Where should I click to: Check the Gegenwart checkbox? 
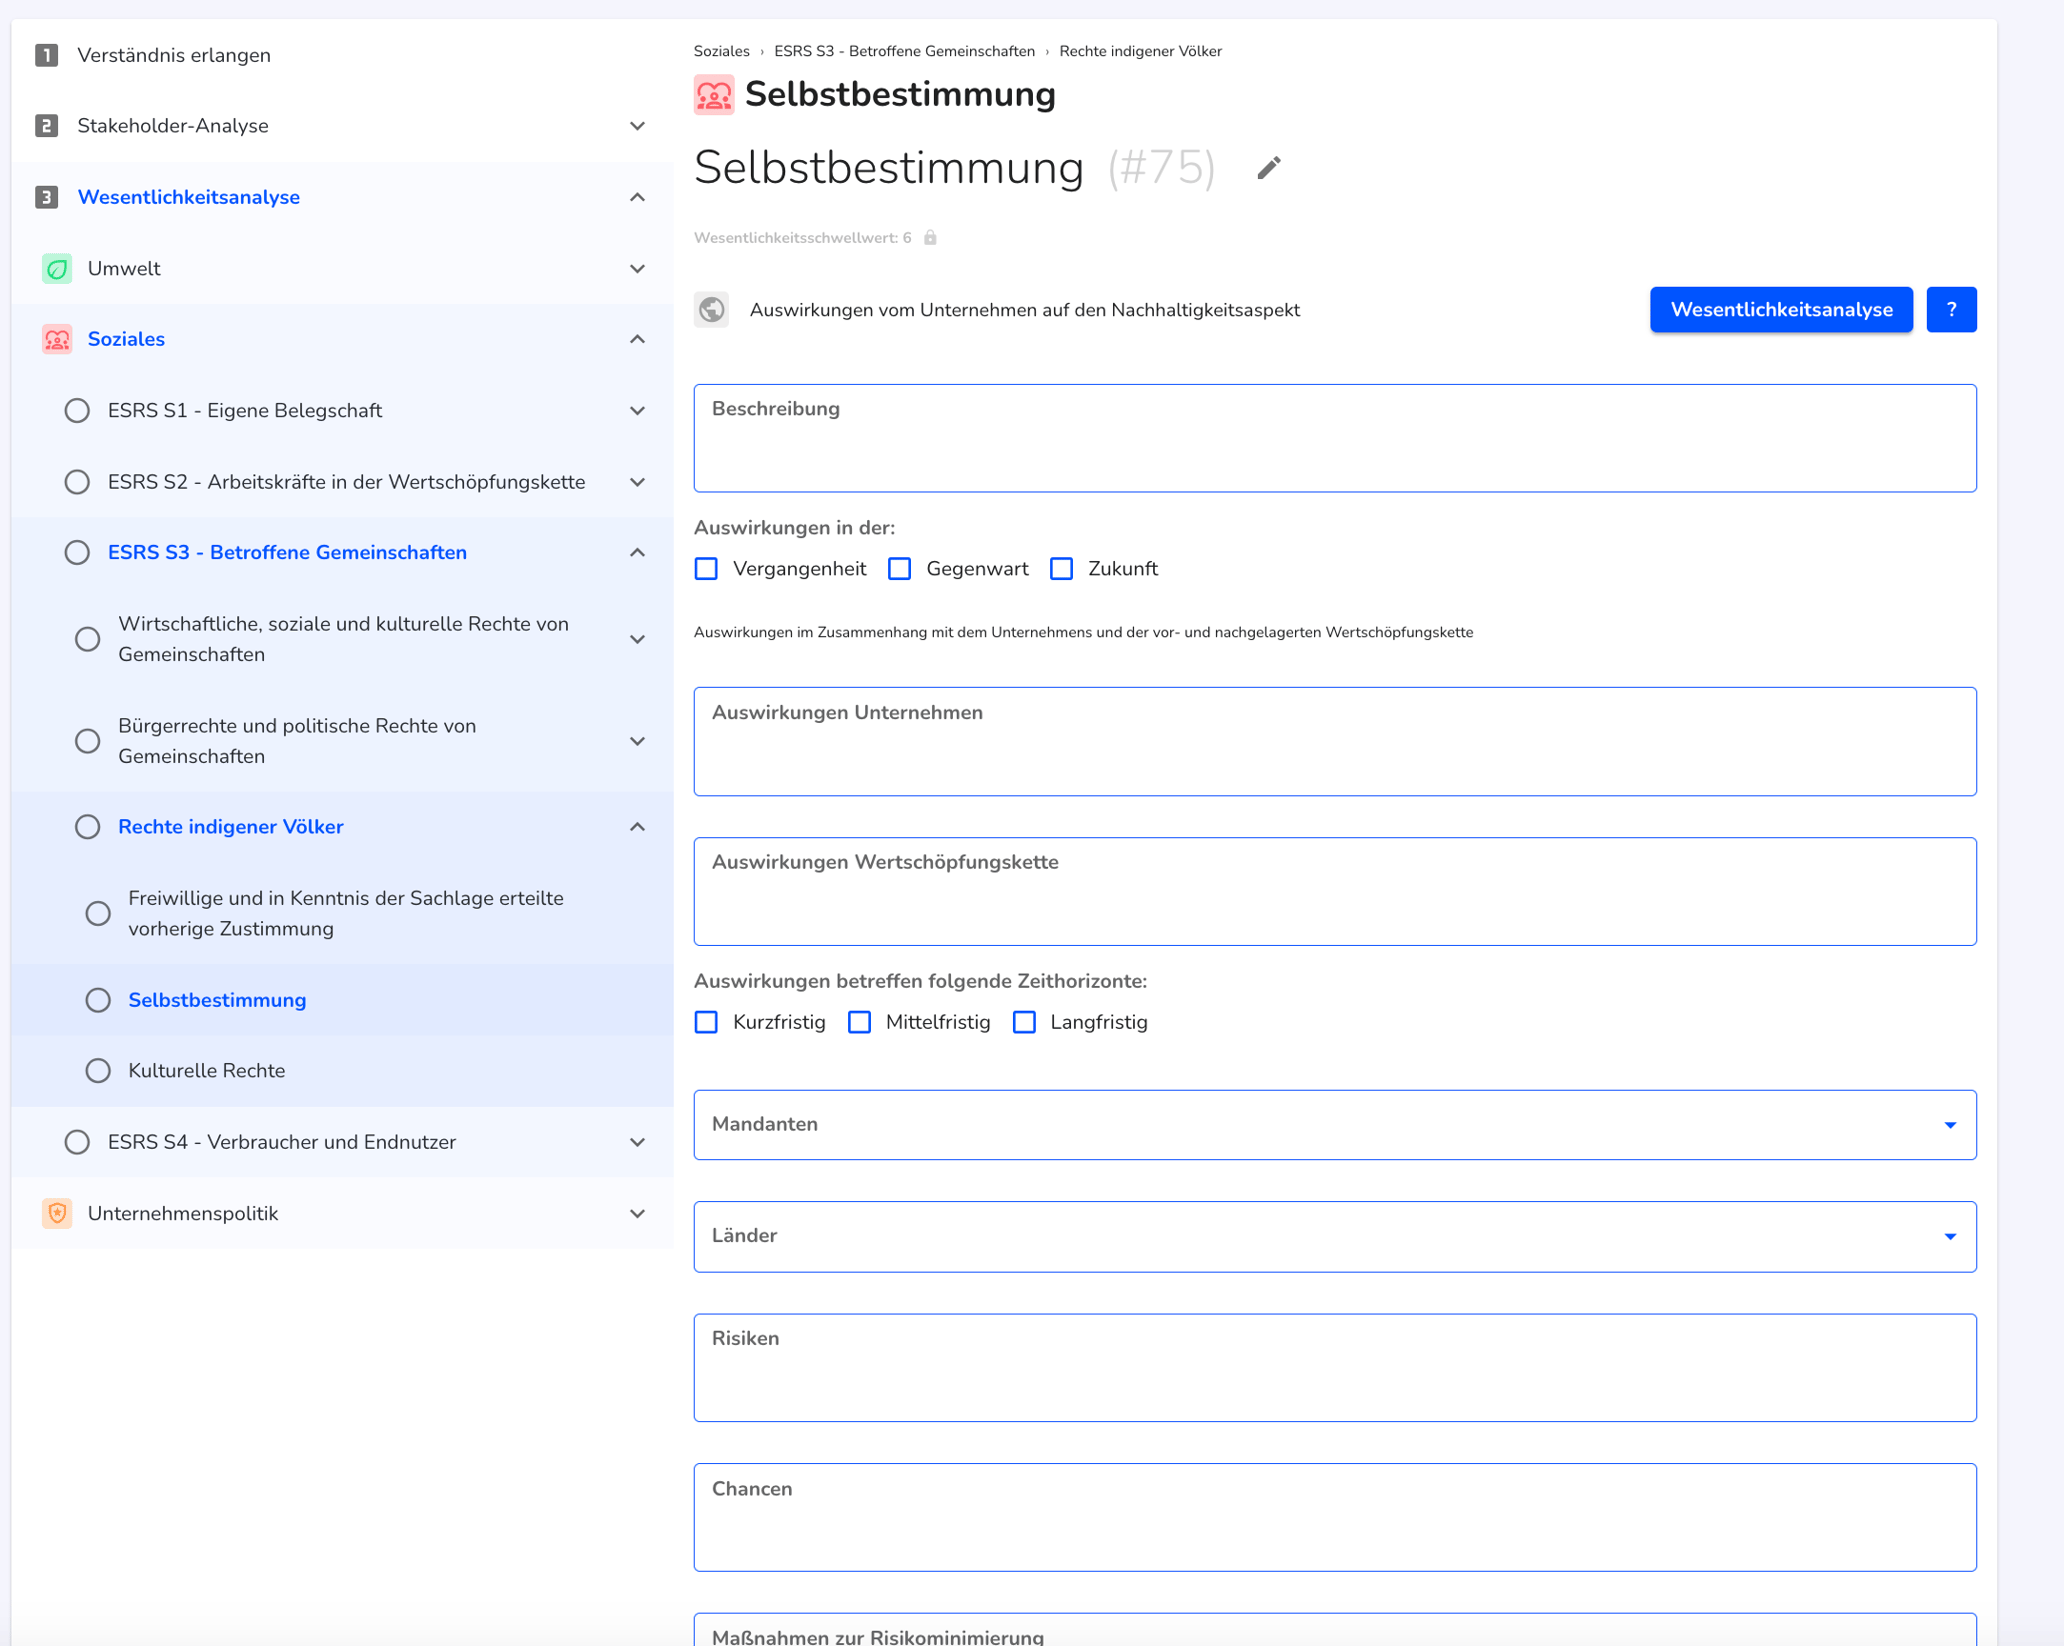(900, 569)
